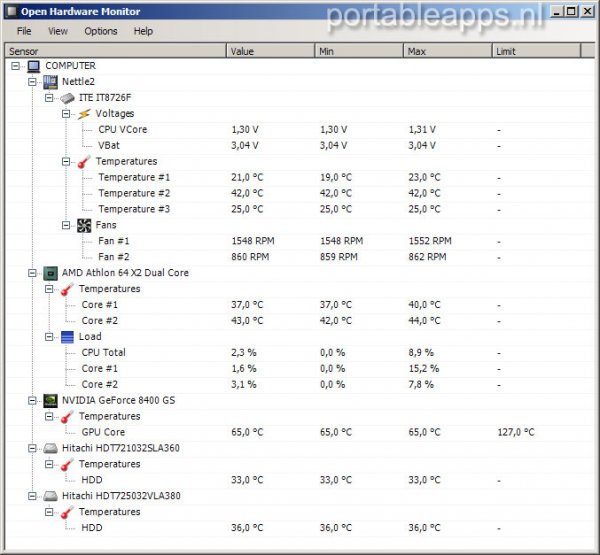Click the Open Hardware Monitor title icon
This screenshot has width=600, height=555.
[x=12, y=11]
